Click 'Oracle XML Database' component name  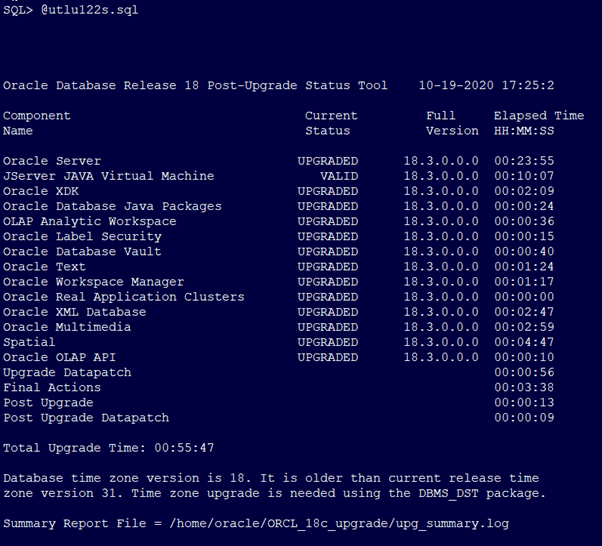coord(74,312)
